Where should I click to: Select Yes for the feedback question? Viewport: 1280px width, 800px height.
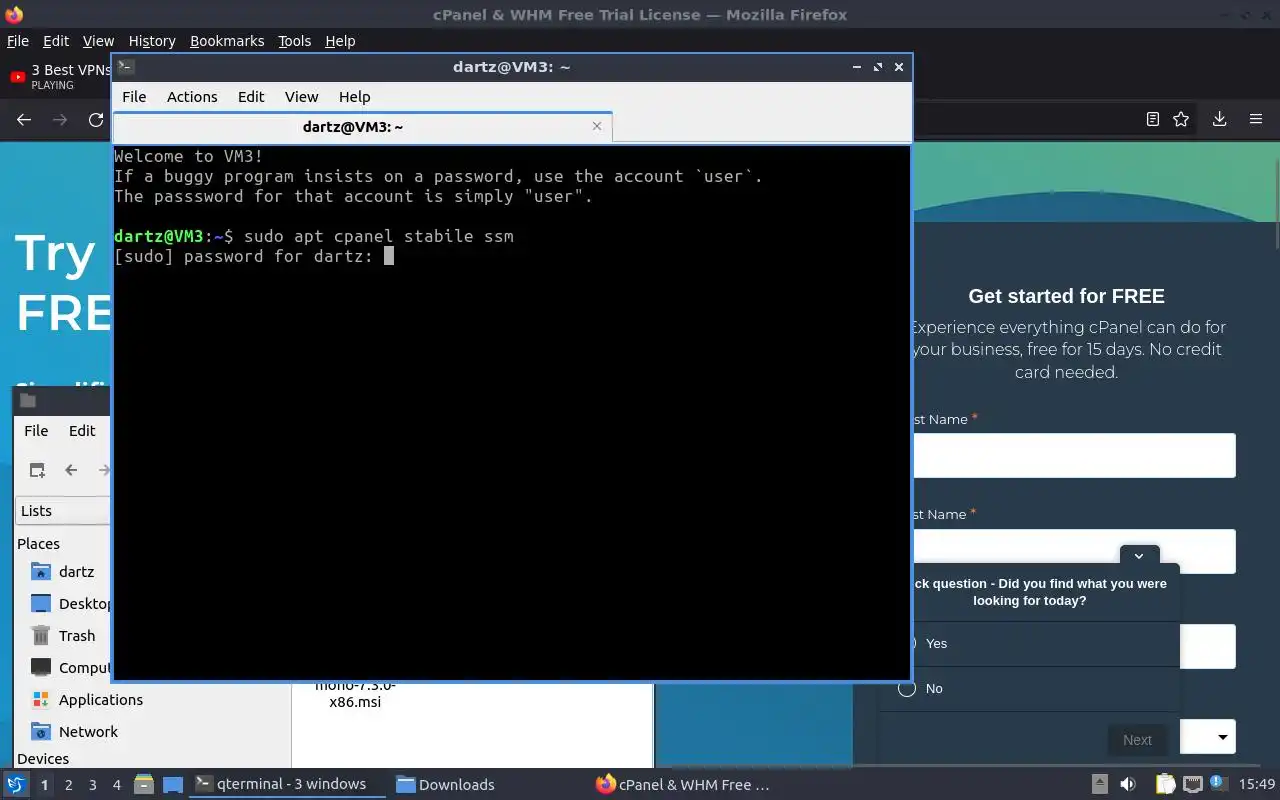pyautogui.click(x=936, y=643)
